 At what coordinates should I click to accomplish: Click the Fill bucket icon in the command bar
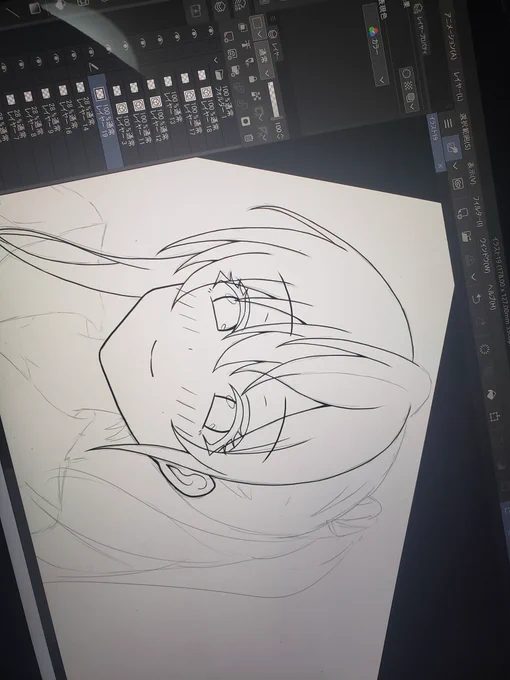tap(491, 394)
